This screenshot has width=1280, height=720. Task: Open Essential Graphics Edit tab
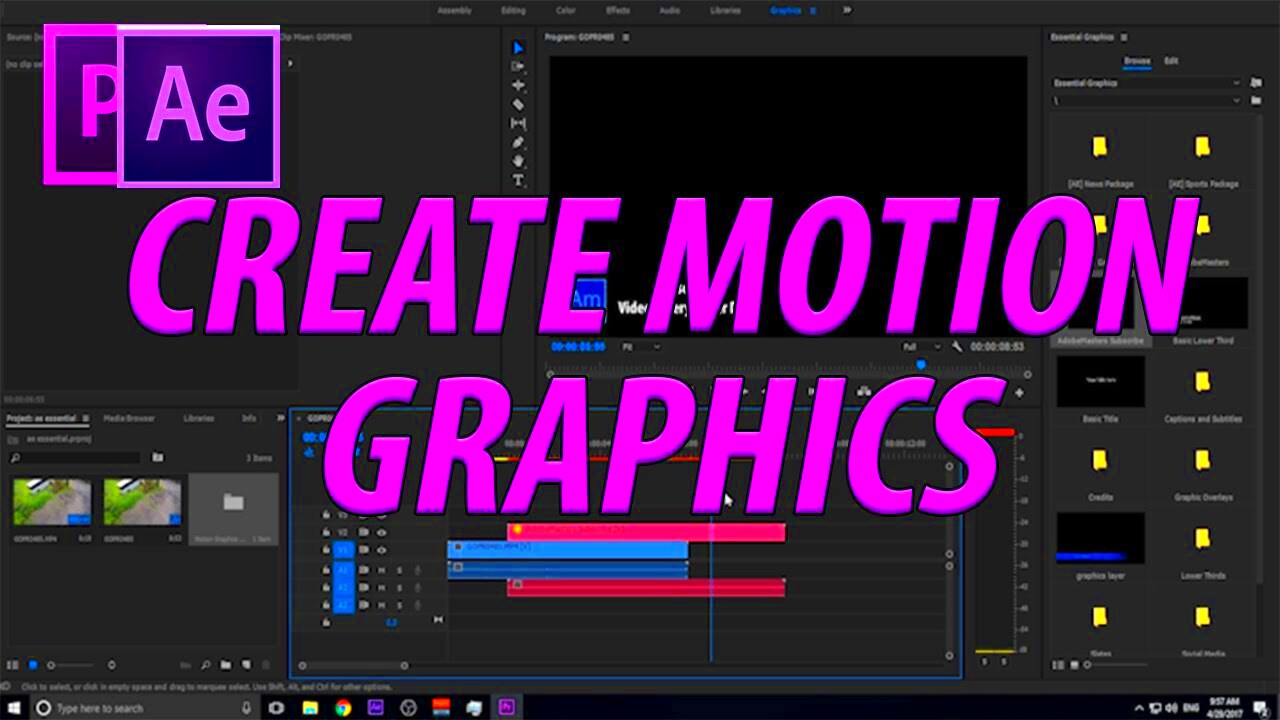pos(1171,61)
